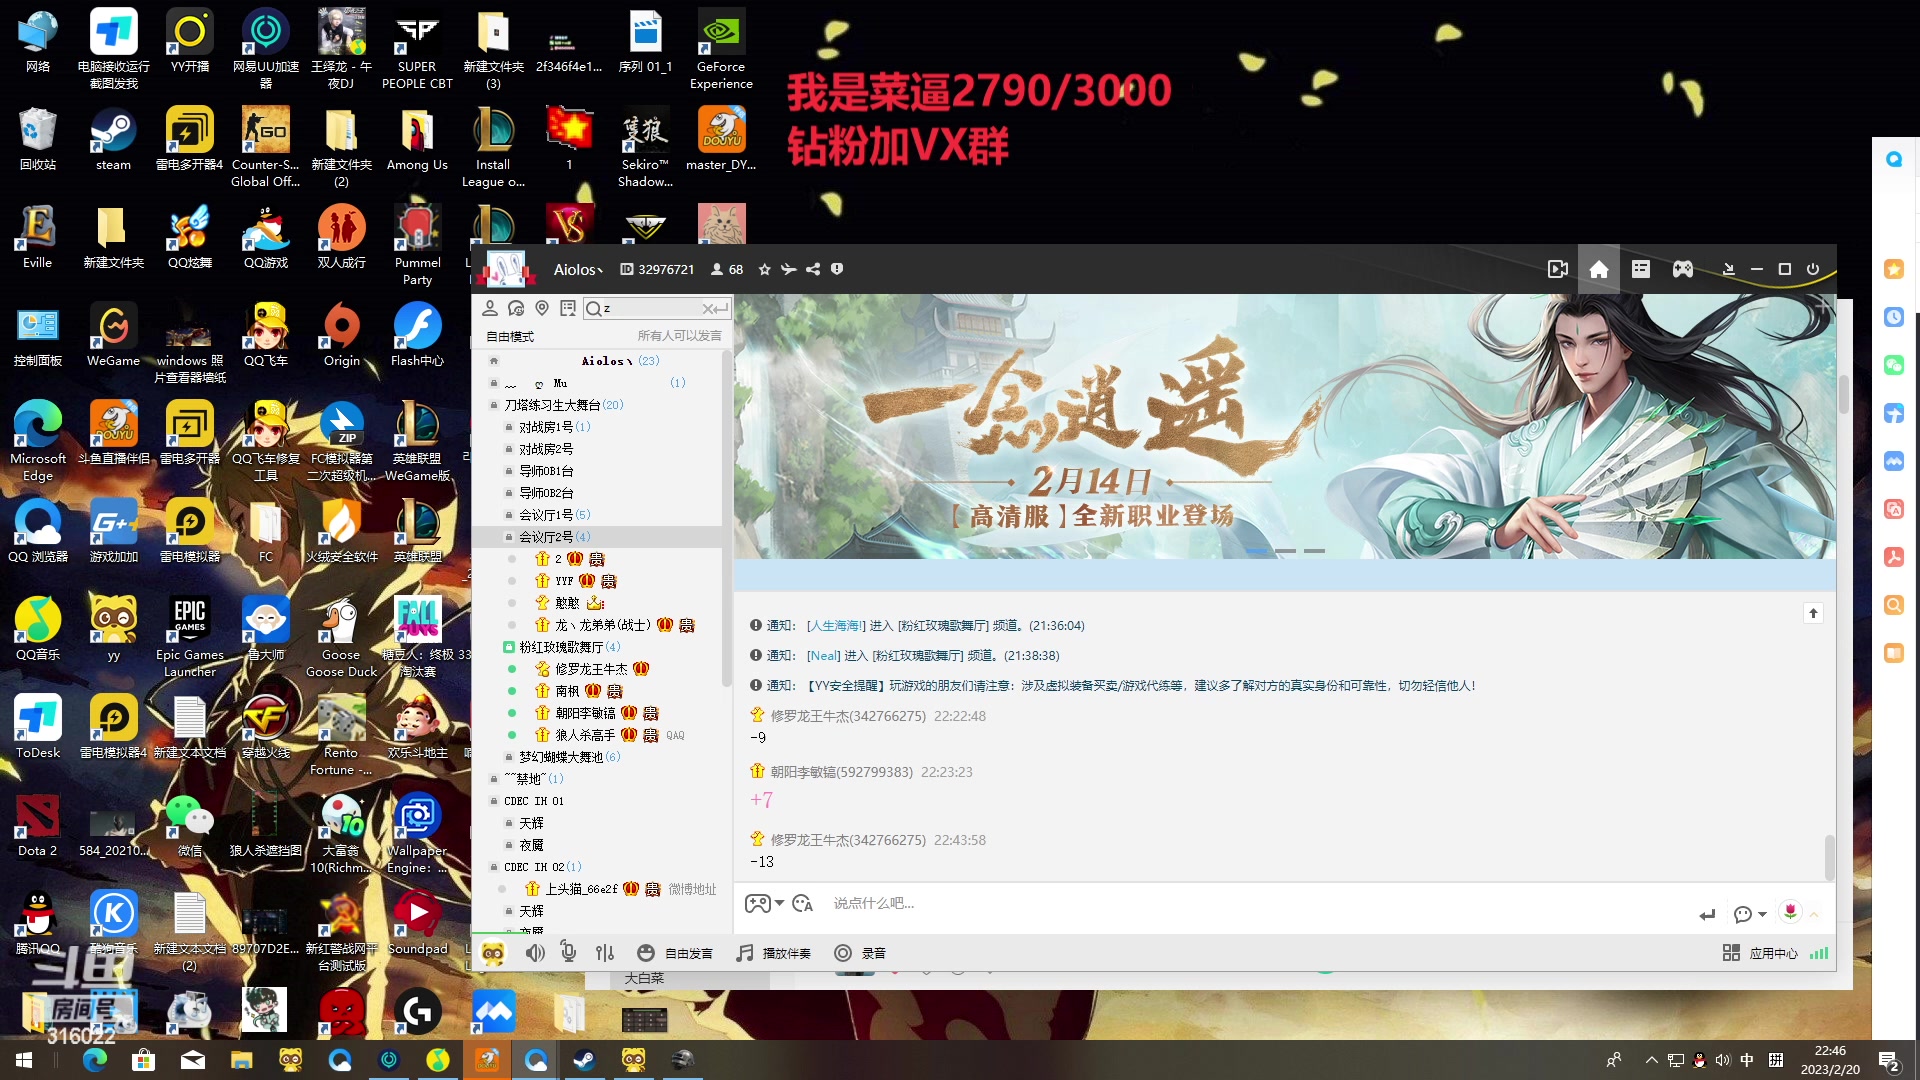This screenshot has height=1080, width=1920.
Task: Click the report exclamation icon in header
Action: (837, 269)
